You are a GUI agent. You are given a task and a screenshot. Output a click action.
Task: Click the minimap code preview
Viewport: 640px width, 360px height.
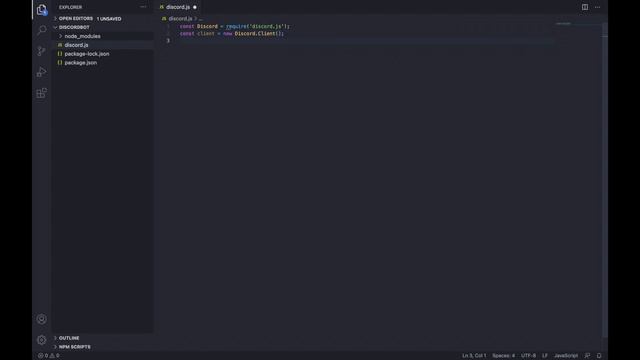pyautogui.click(x=563, y=24)
